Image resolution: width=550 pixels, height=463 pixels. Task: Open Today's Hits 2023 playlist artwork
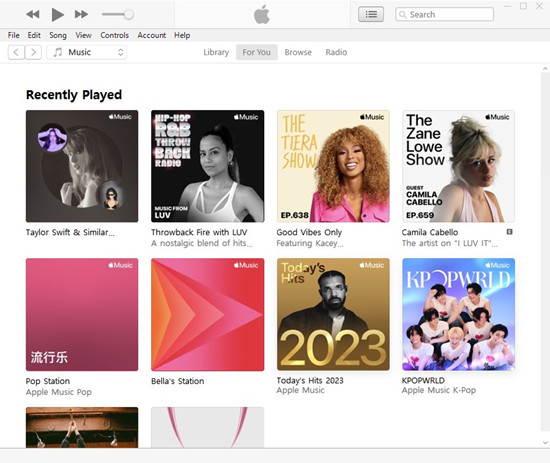[x=333, y=315]
